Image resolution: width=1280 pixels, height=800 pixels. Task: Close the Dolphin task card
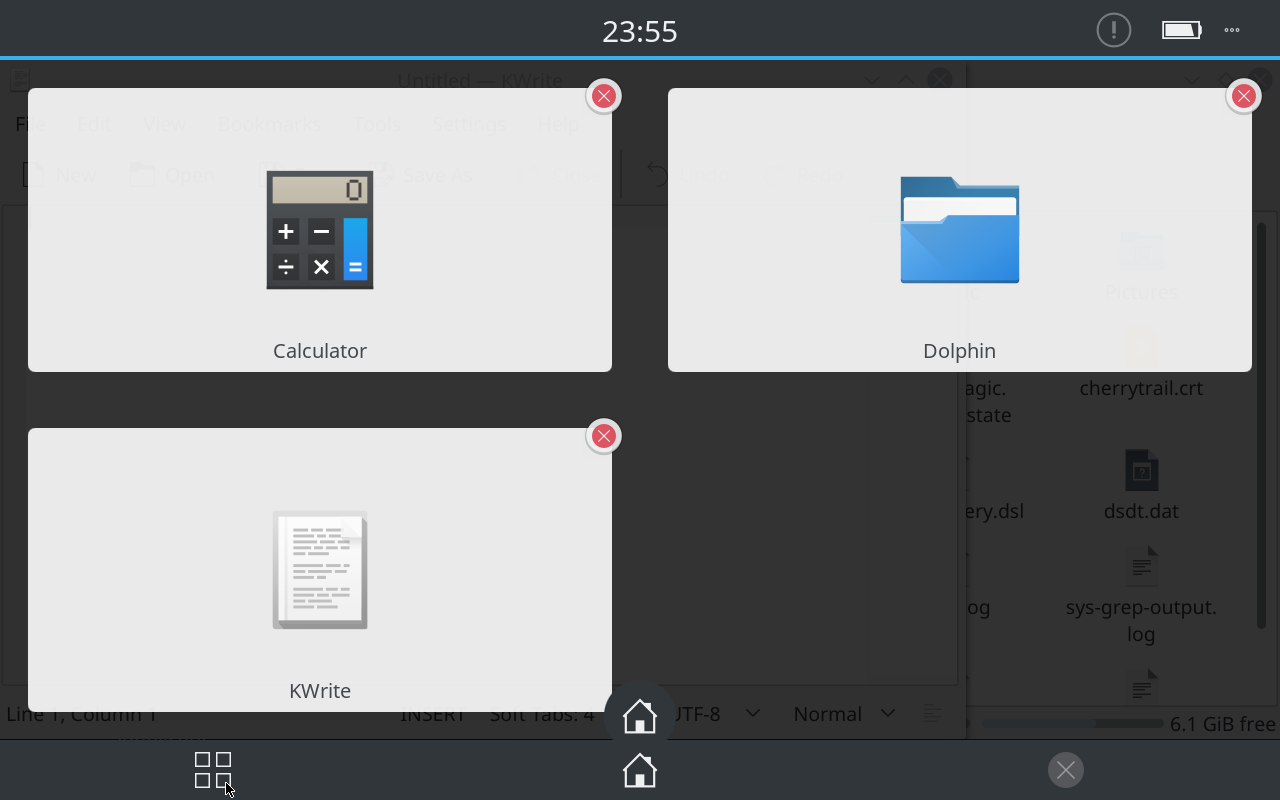pos(1243,96)
